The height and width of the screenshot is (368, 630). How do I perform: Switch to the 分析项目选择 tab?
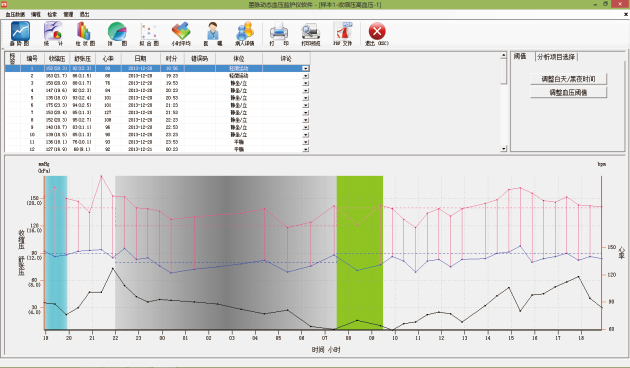click(x=556, y=57)
